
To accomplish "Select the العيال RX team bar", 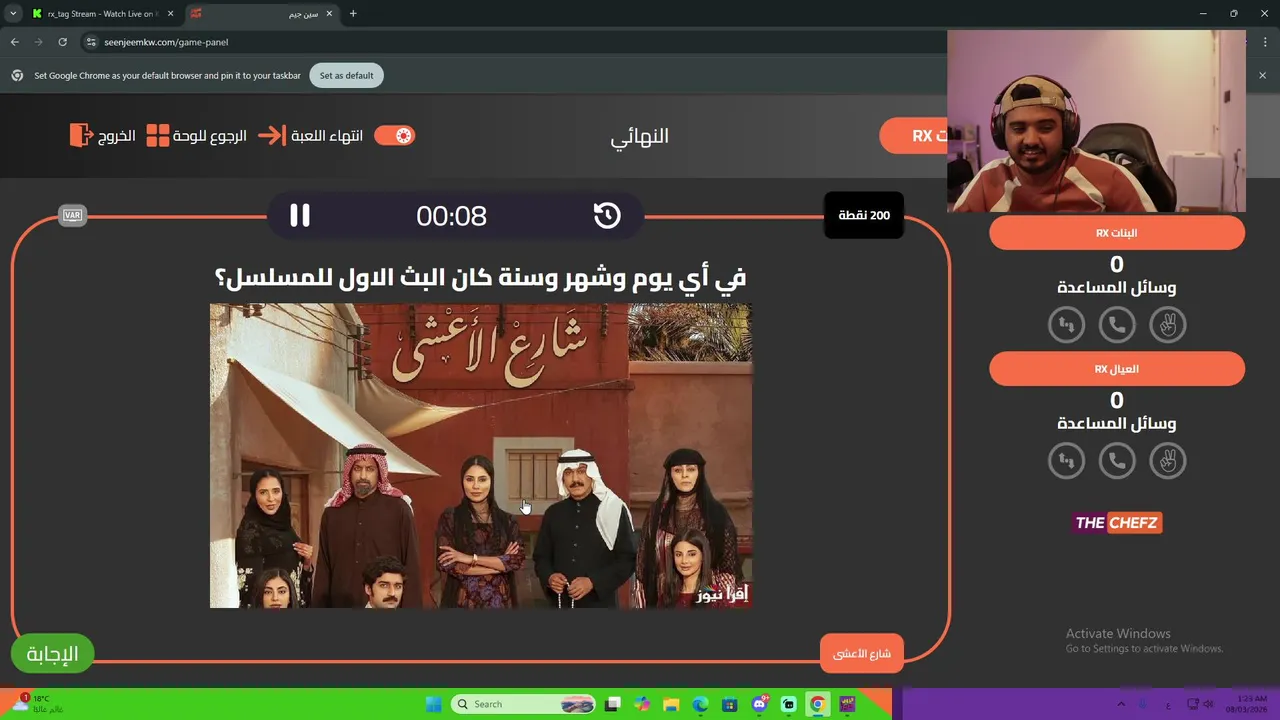I will pyautogui.click(x=1117, y=369).
